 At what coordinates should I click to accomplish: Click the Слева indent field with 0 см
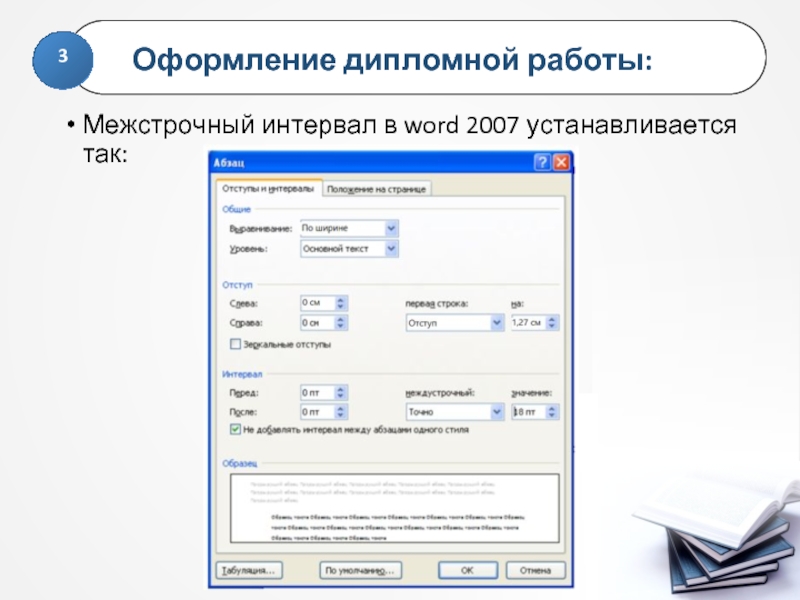point(317,303)
